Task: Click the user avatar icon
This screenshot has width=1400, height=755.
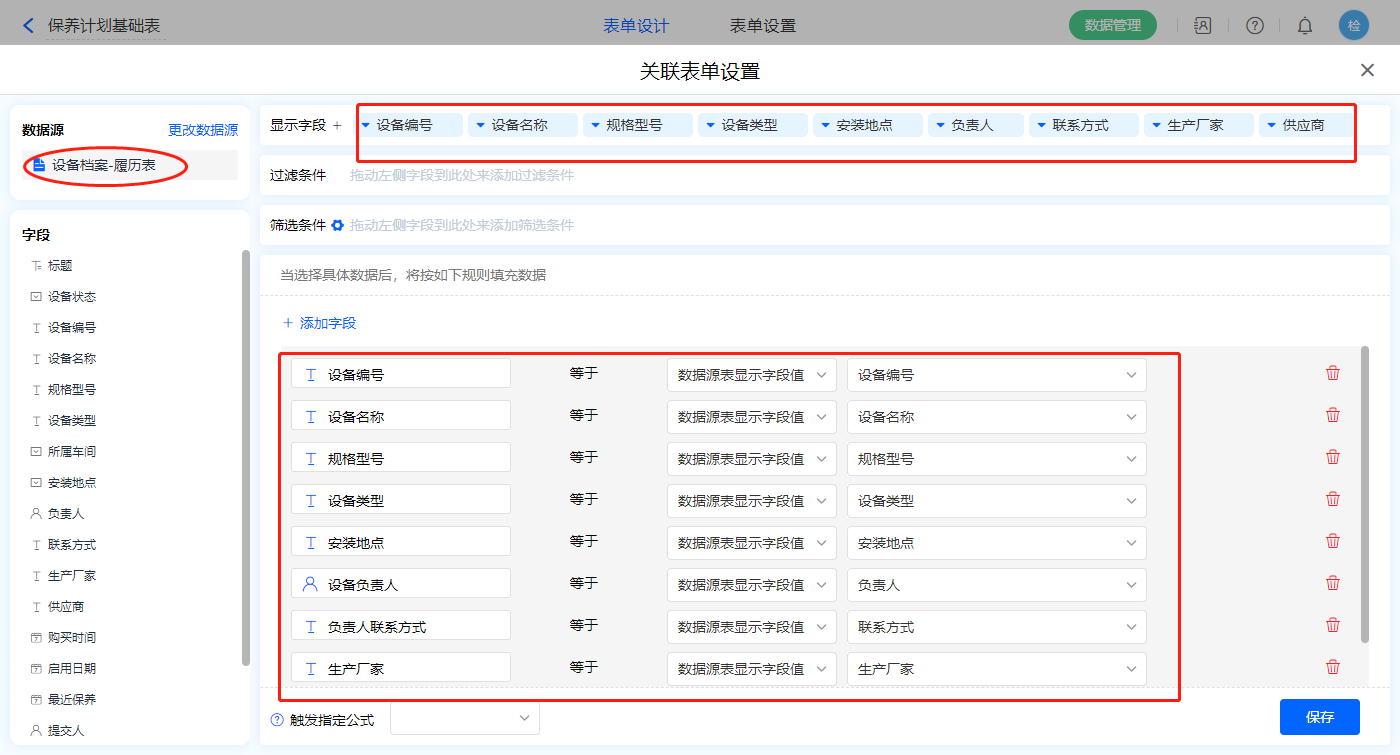Action: coord(1353,26)
